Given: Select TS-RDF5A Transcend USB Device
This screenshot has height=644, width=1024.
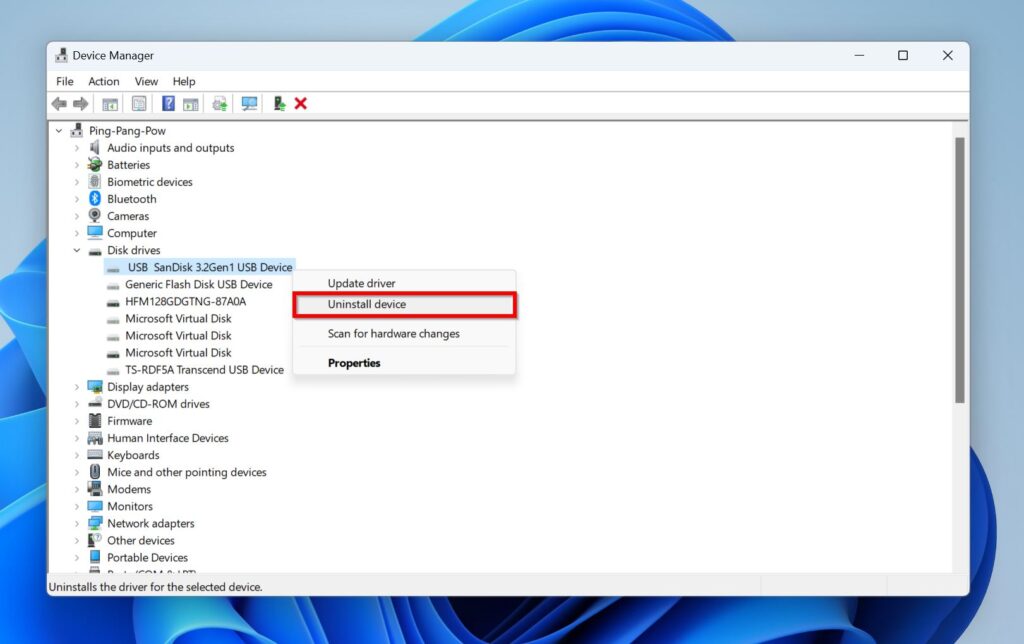Looking at the screenshot, I should tap(204, 370).
